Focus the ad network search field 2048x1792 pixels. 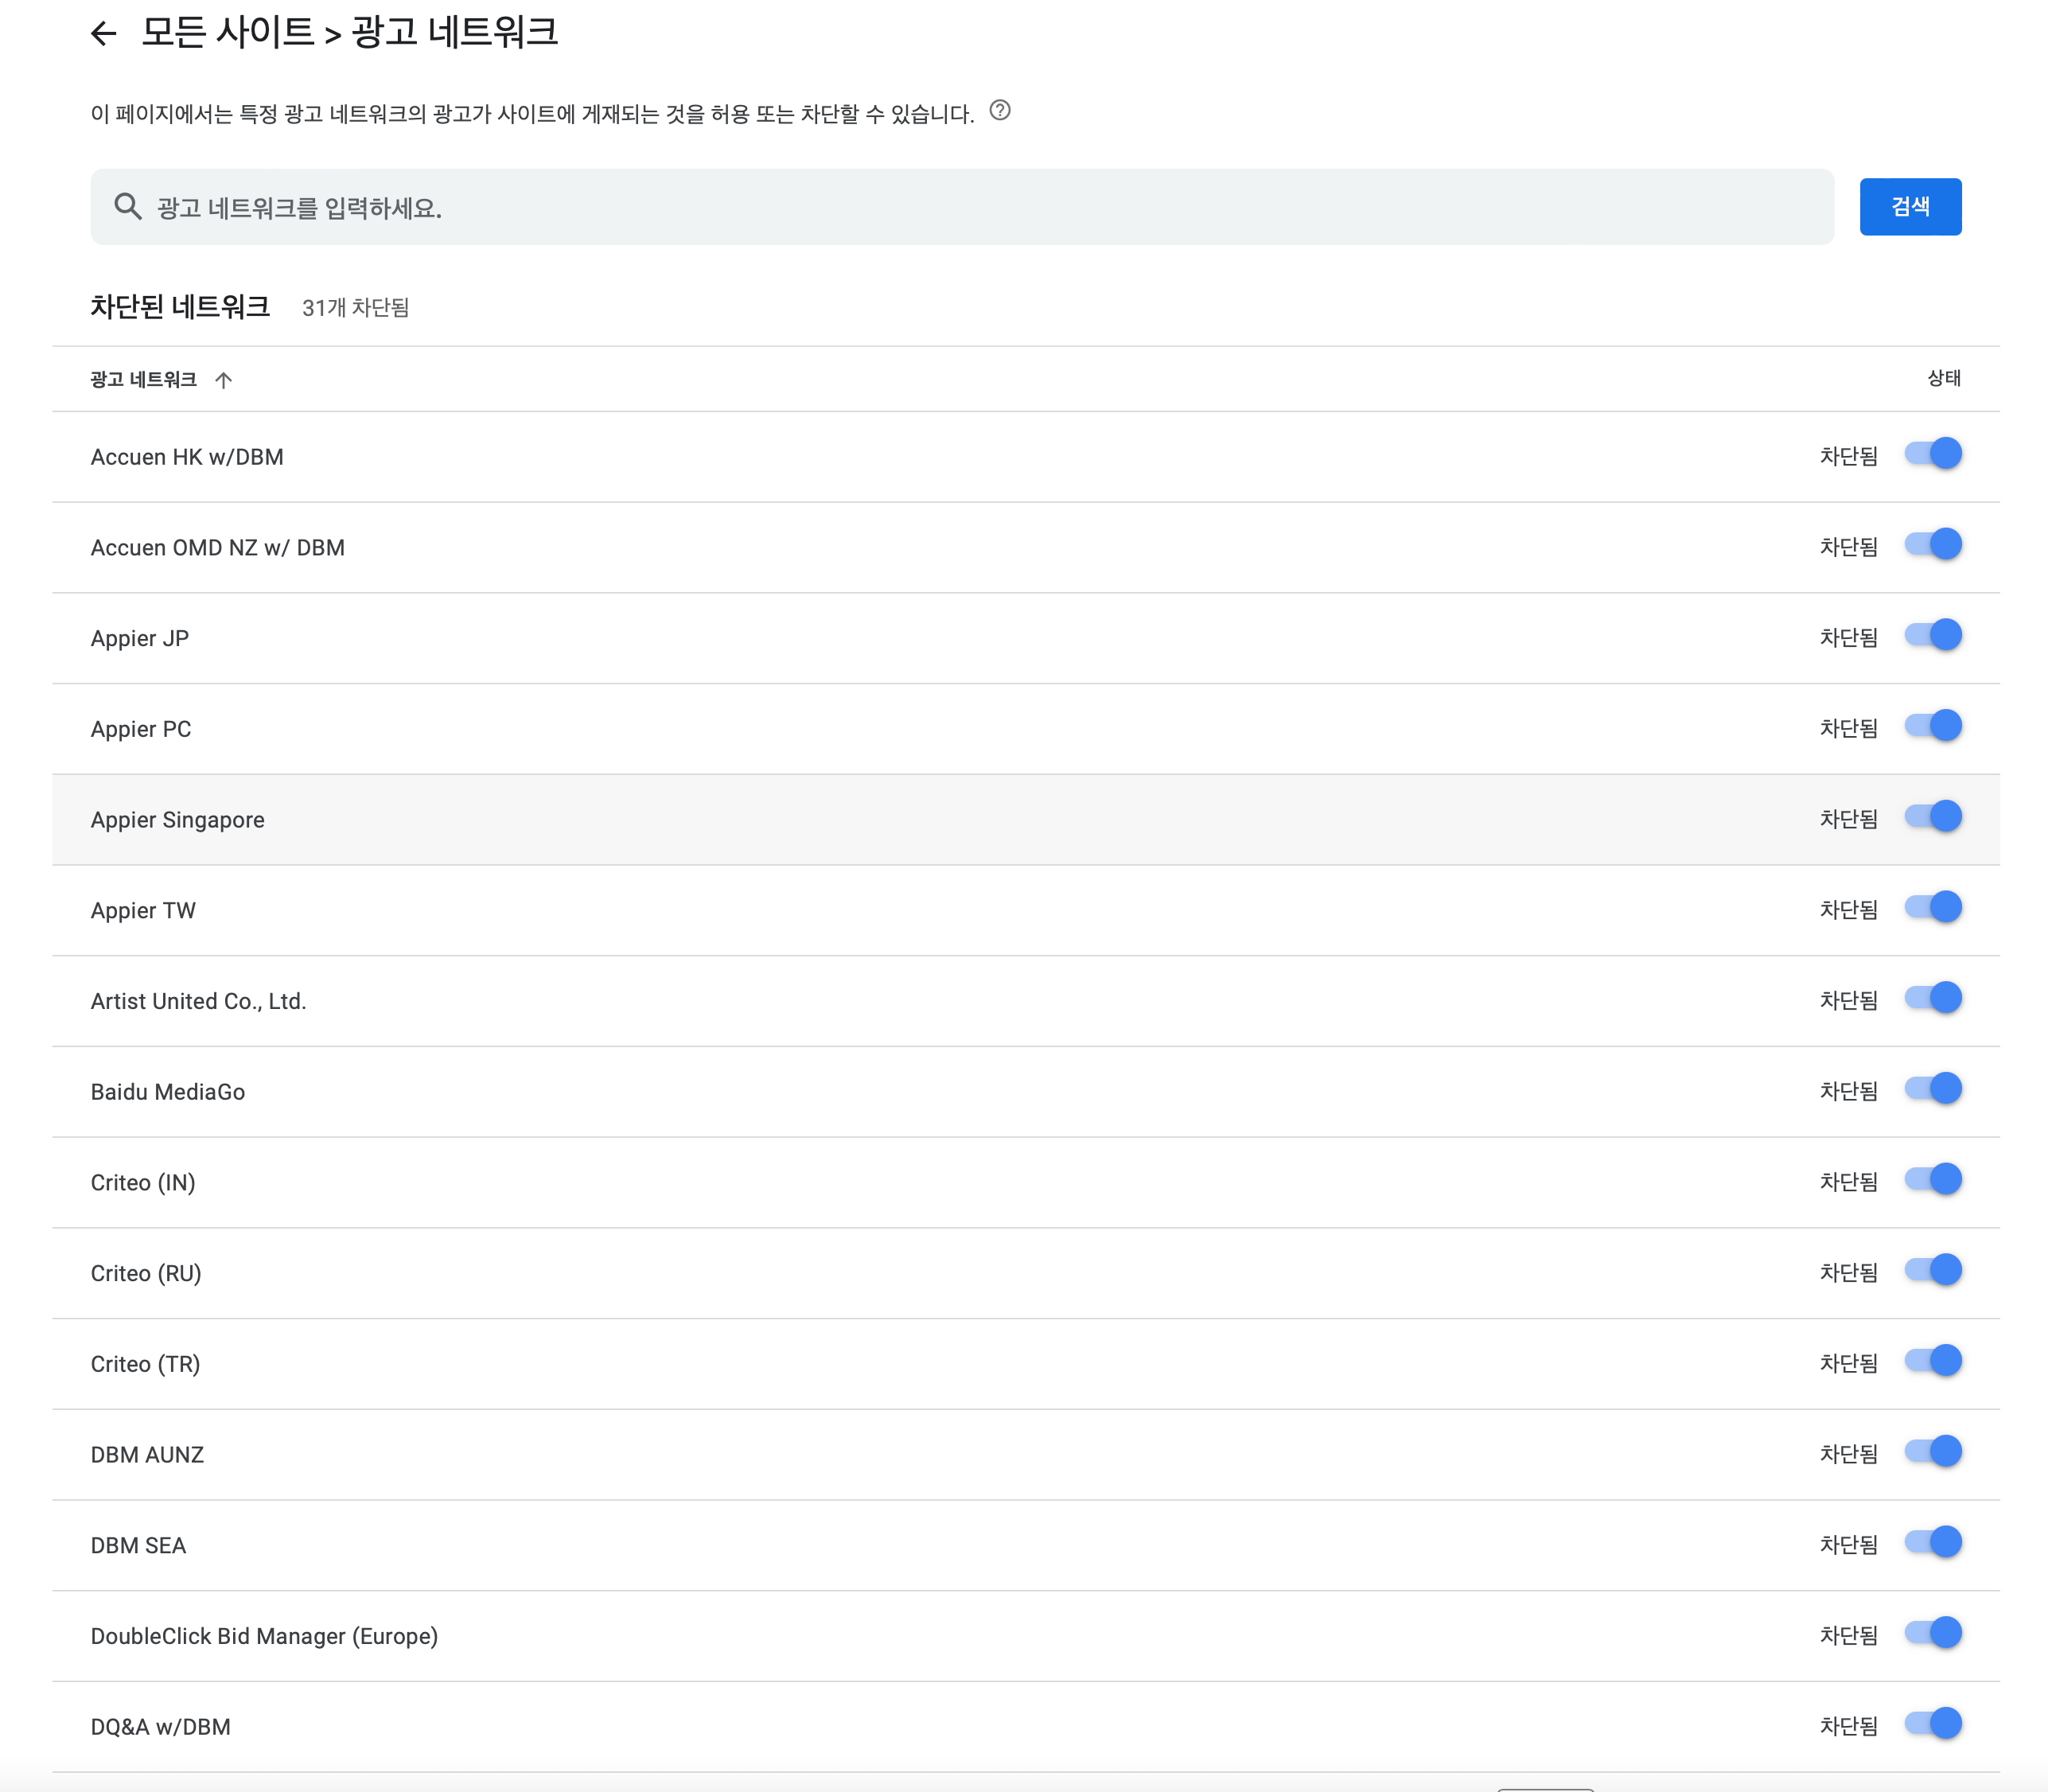980,208
